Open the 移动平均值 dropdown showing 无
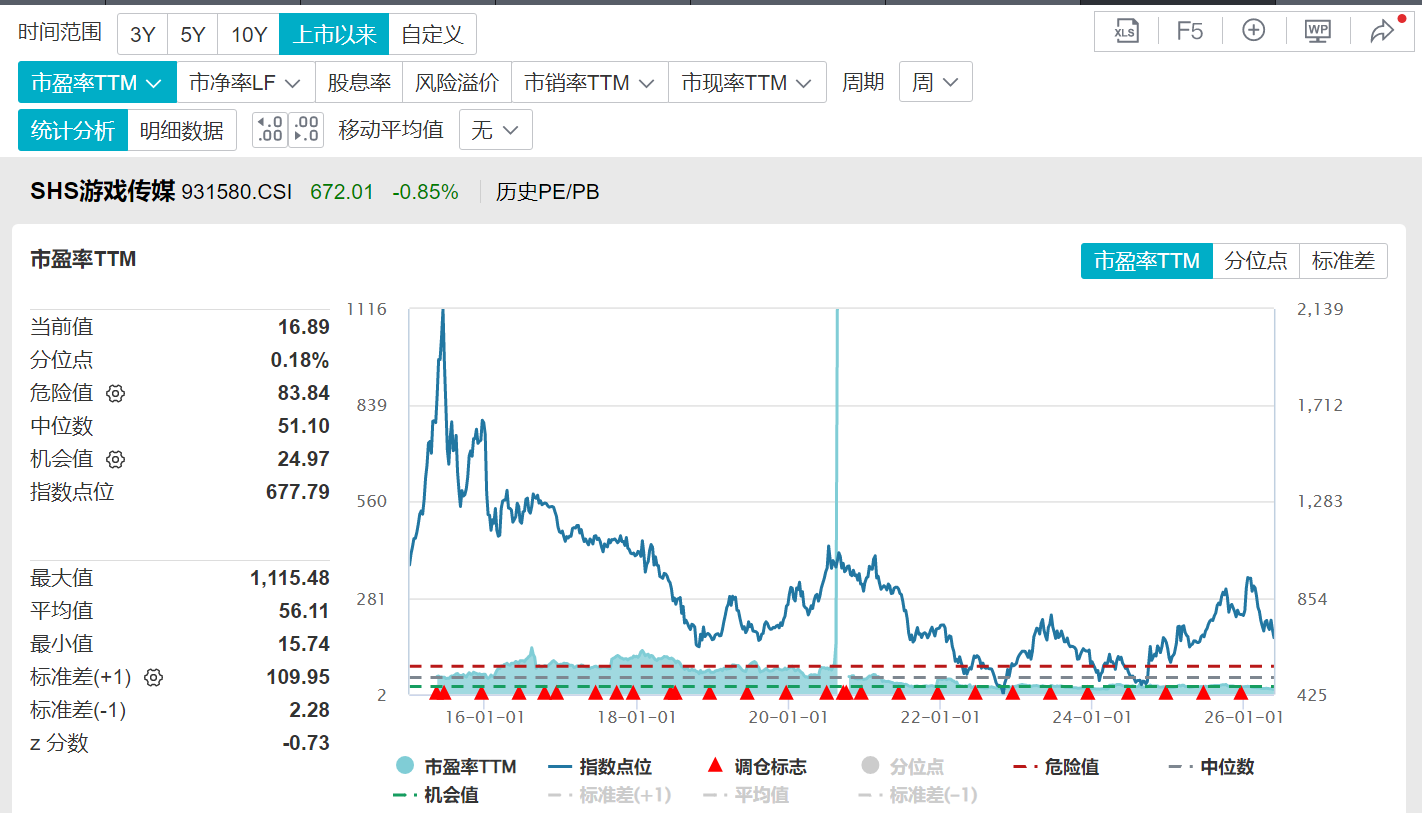This screenshot has height=813, width=1422. tap(495, 130)
